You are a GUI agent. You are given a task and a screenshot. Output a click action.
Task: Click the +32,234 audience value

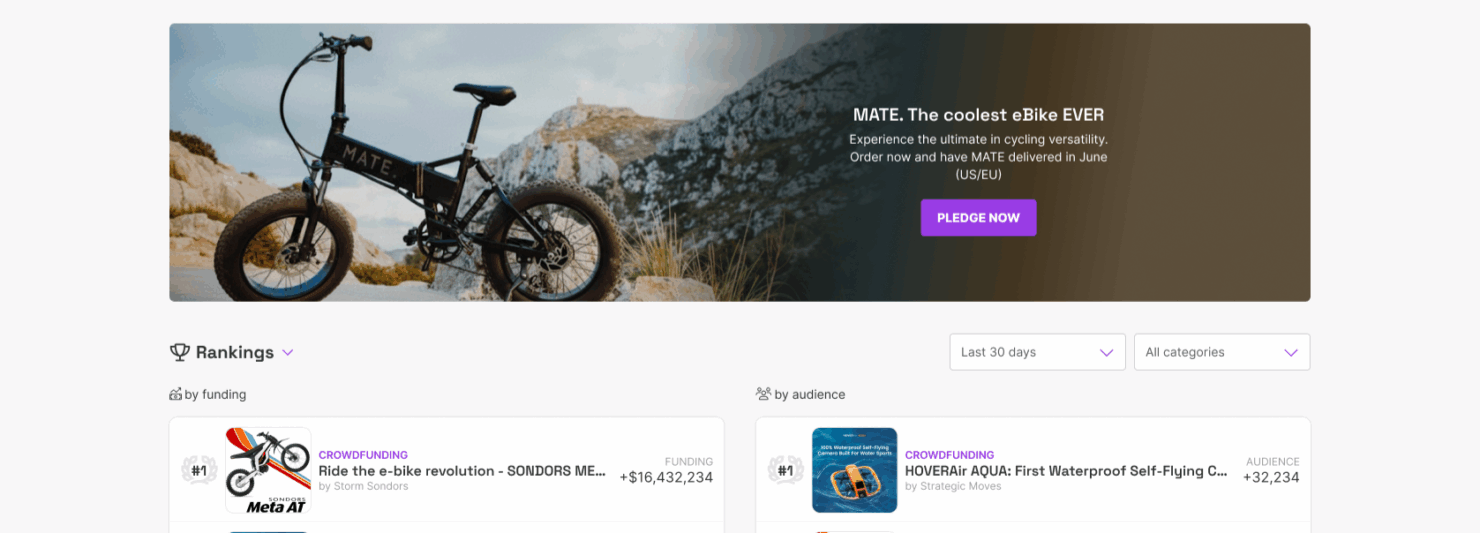pyautogui.click(x=1271, y=477)
